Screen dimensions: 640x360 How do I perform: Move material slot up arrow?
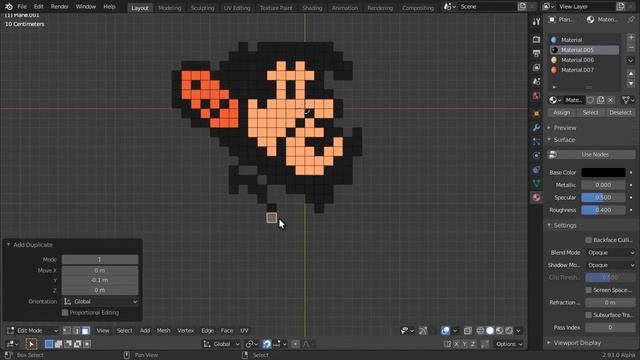[631, 74]
